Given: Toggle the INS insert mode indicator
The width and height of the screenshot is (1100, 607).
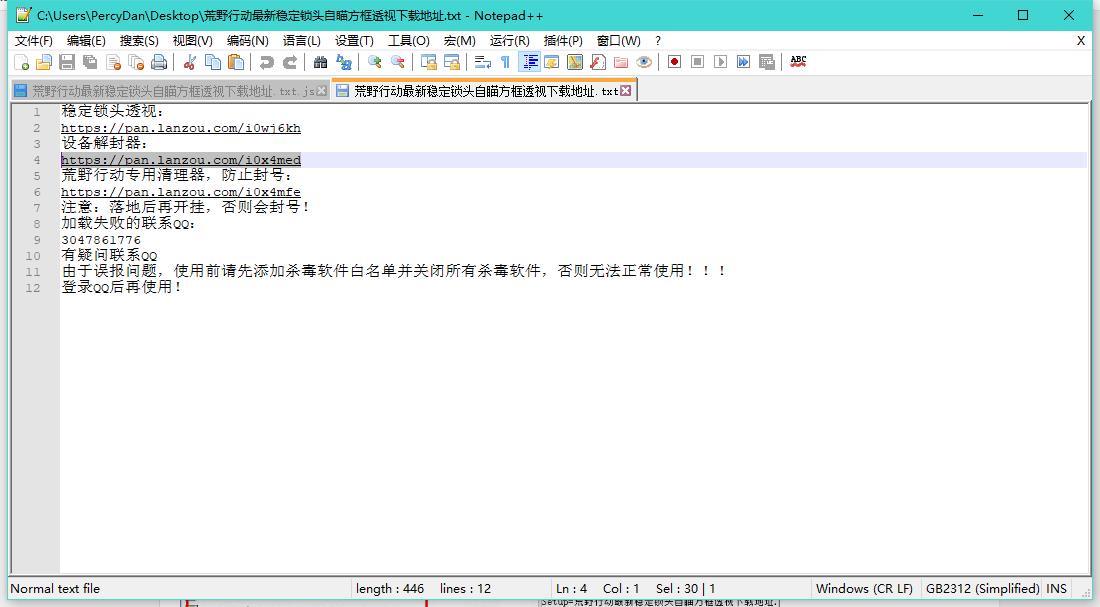Looking at the screenshot, I should pyautogui.click(x=1057, y=589).
